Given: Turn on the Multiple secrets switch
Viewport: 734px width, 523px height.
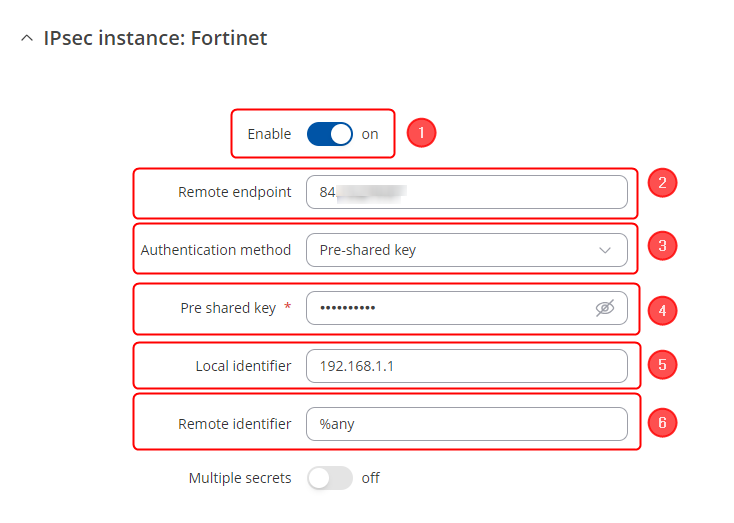Looking at the screenshot, I should click(x=329, y=478).
